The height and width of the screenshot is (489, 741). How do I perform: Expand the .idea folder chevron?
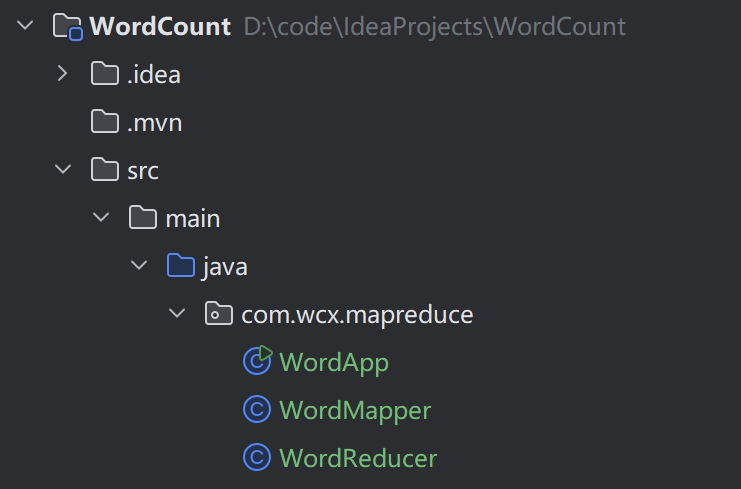click(62, 73)
